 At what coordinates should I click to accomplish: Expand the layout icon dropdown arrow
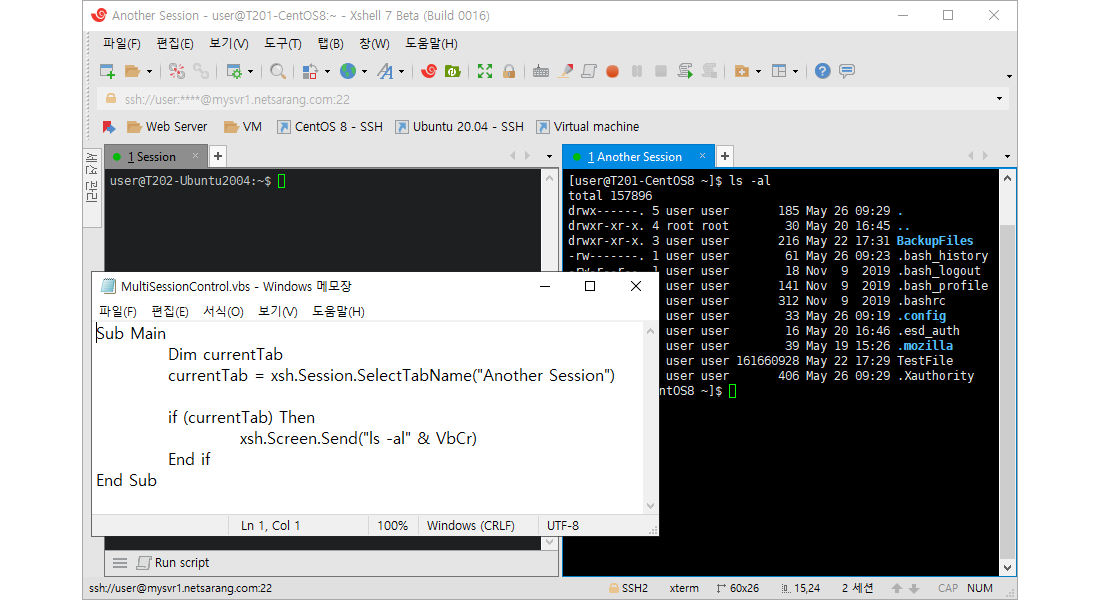click(x=795, y=72)
